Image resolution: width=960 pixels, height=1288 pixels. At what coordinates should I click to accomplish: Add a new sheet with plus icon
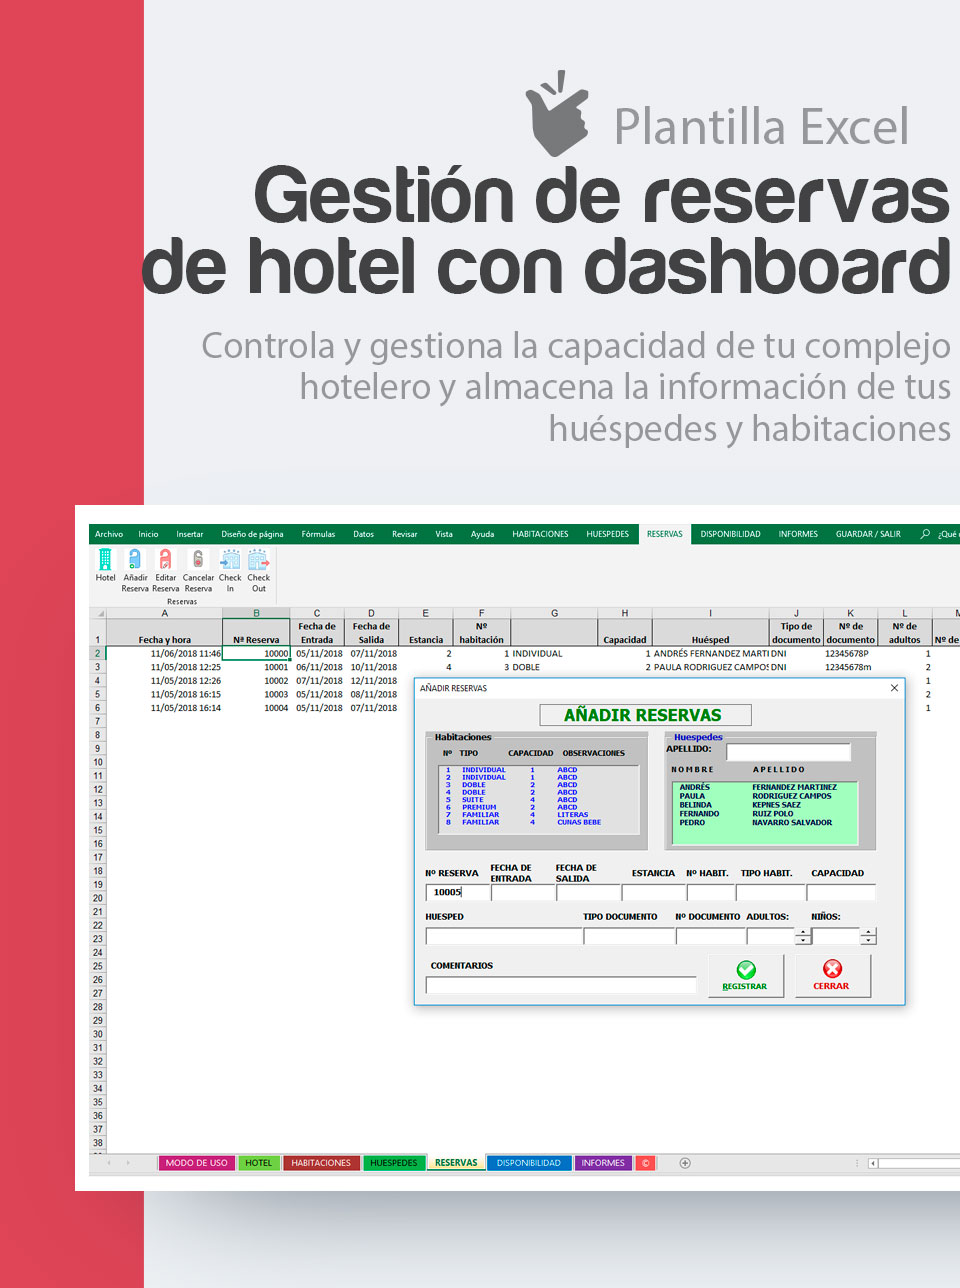[685, 1163]
